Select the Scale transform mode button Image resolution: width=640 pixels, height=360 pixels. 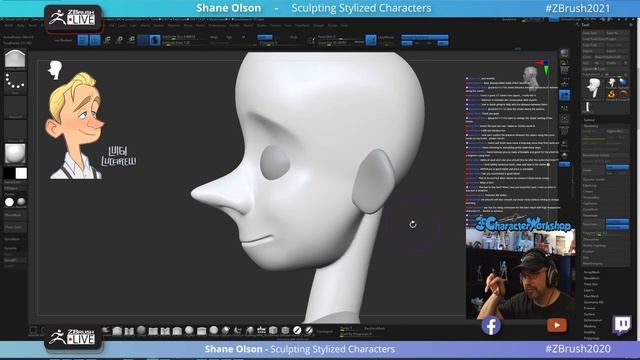119,40
